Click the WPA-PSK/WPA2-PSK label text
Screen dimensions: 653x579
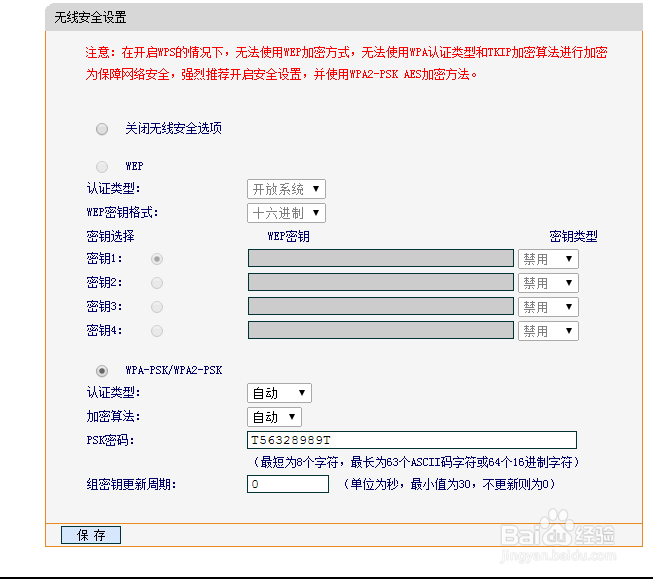(x=174, y=370)
